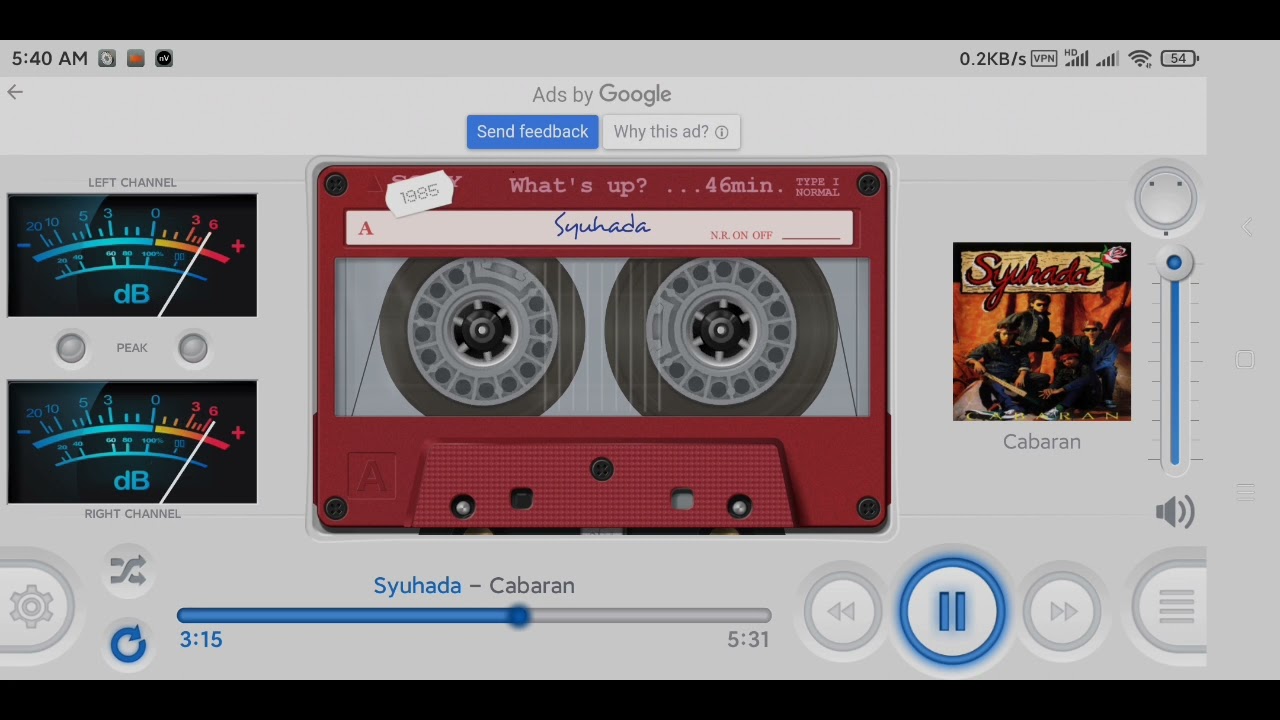
Task: Pause playback with the blue pause button
Action: 951,611
